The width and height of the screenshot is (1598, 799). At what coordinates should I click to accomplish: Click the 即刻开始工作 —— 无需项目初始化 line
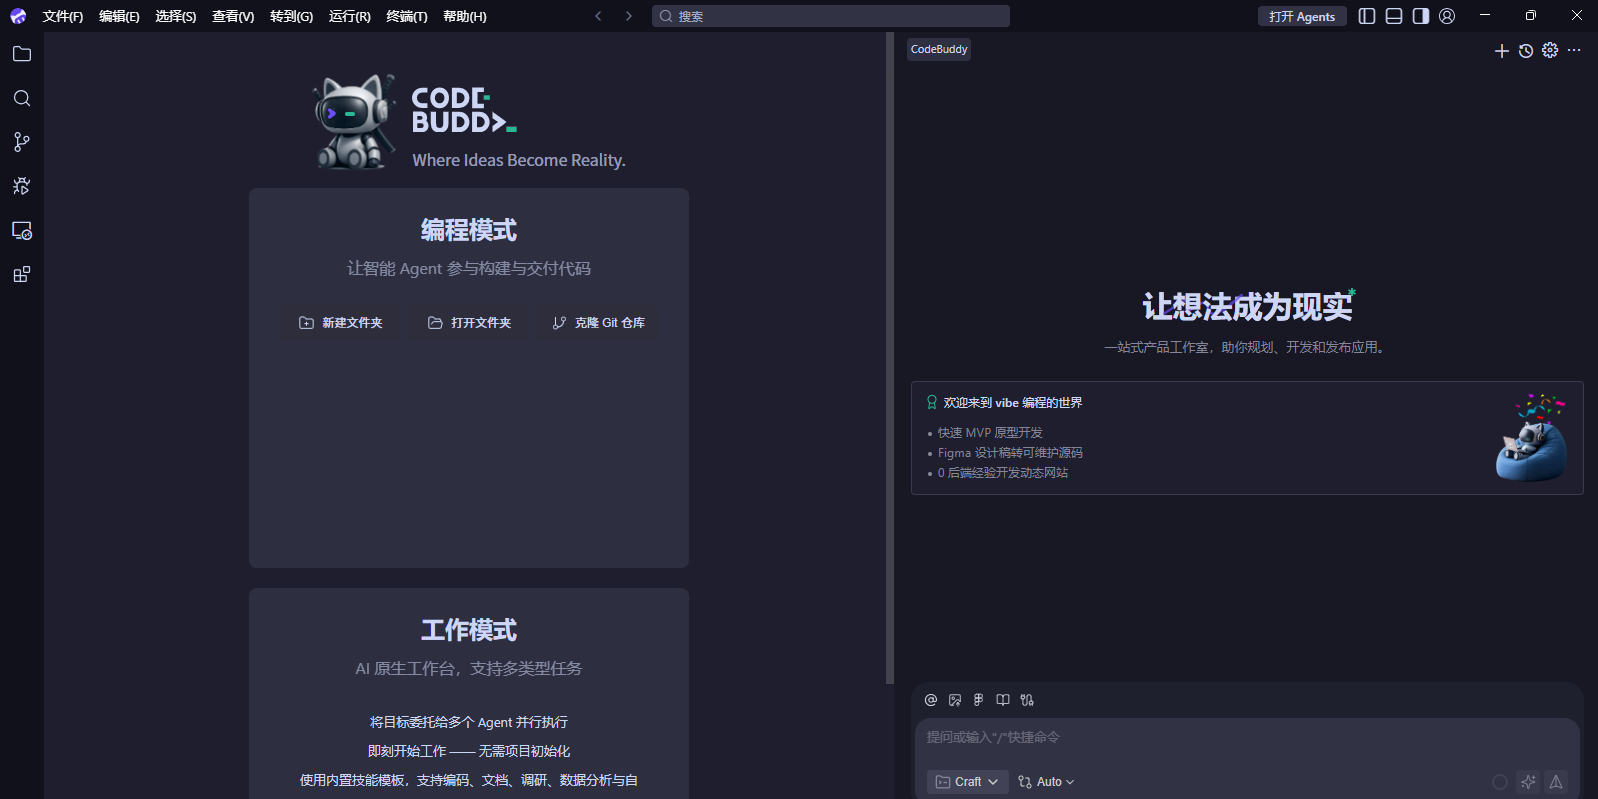[x=469, y=751]
